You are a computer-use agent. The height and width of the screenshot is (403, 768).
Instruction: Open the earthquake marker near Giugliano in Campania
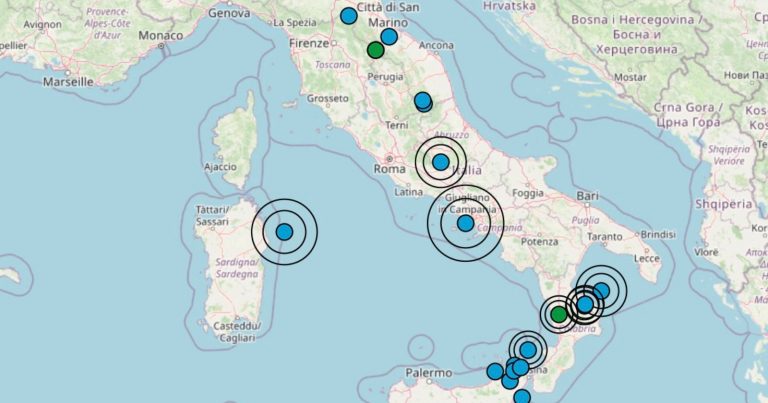point(465,223)
